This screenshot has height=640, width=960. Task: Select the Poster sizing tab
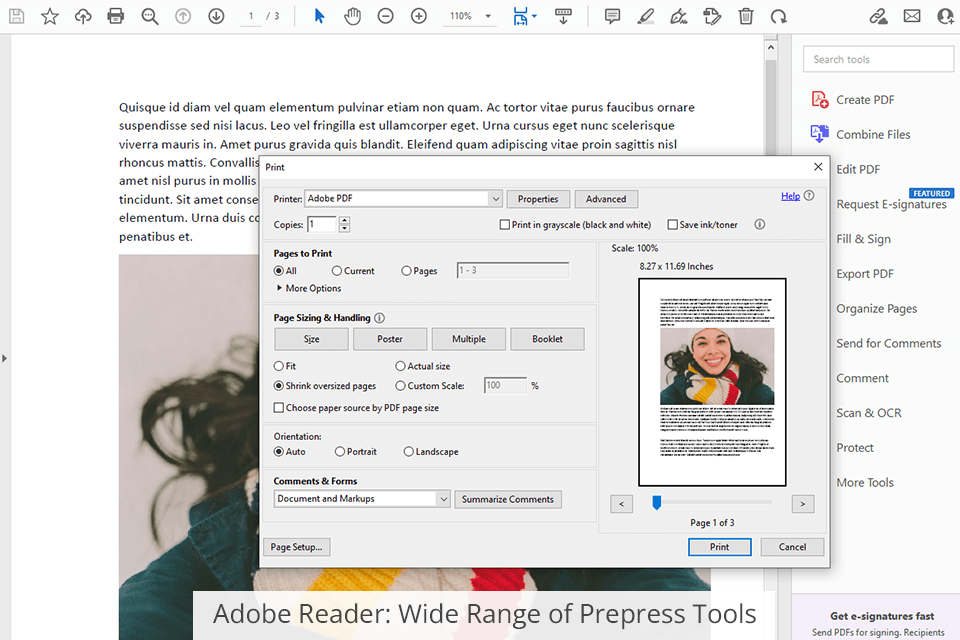(390, 339)
